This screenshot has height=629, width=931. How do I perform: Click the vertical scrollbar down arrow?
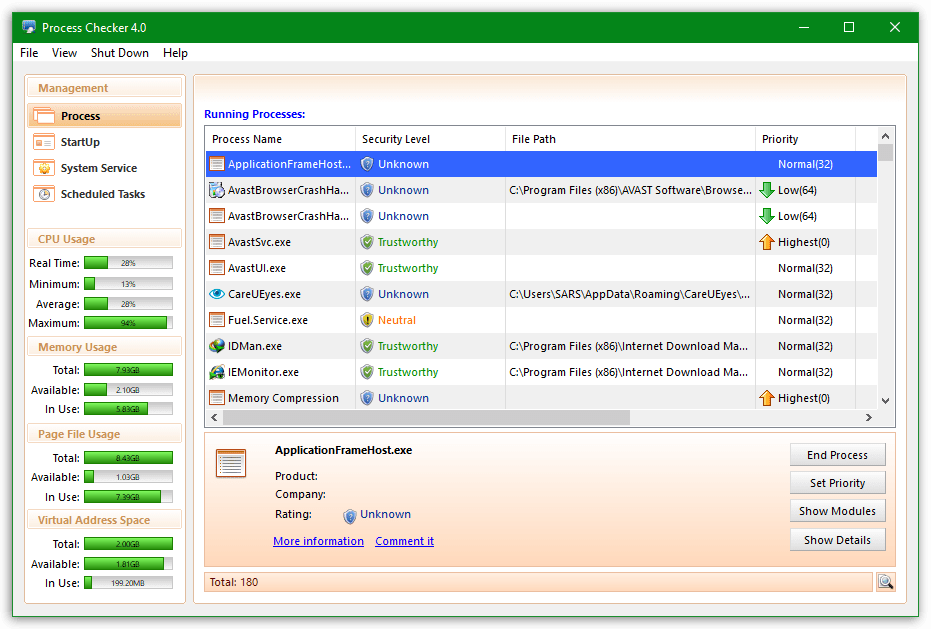click(885, 400)
